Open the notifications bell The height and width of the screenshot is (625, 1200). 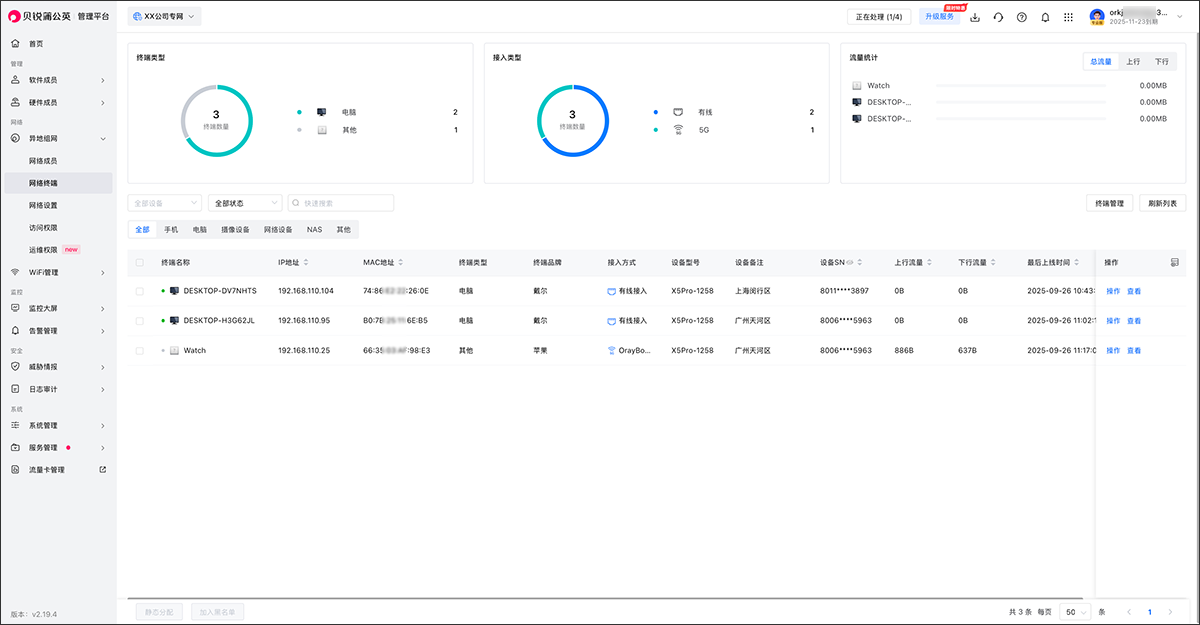[1045, 17]
